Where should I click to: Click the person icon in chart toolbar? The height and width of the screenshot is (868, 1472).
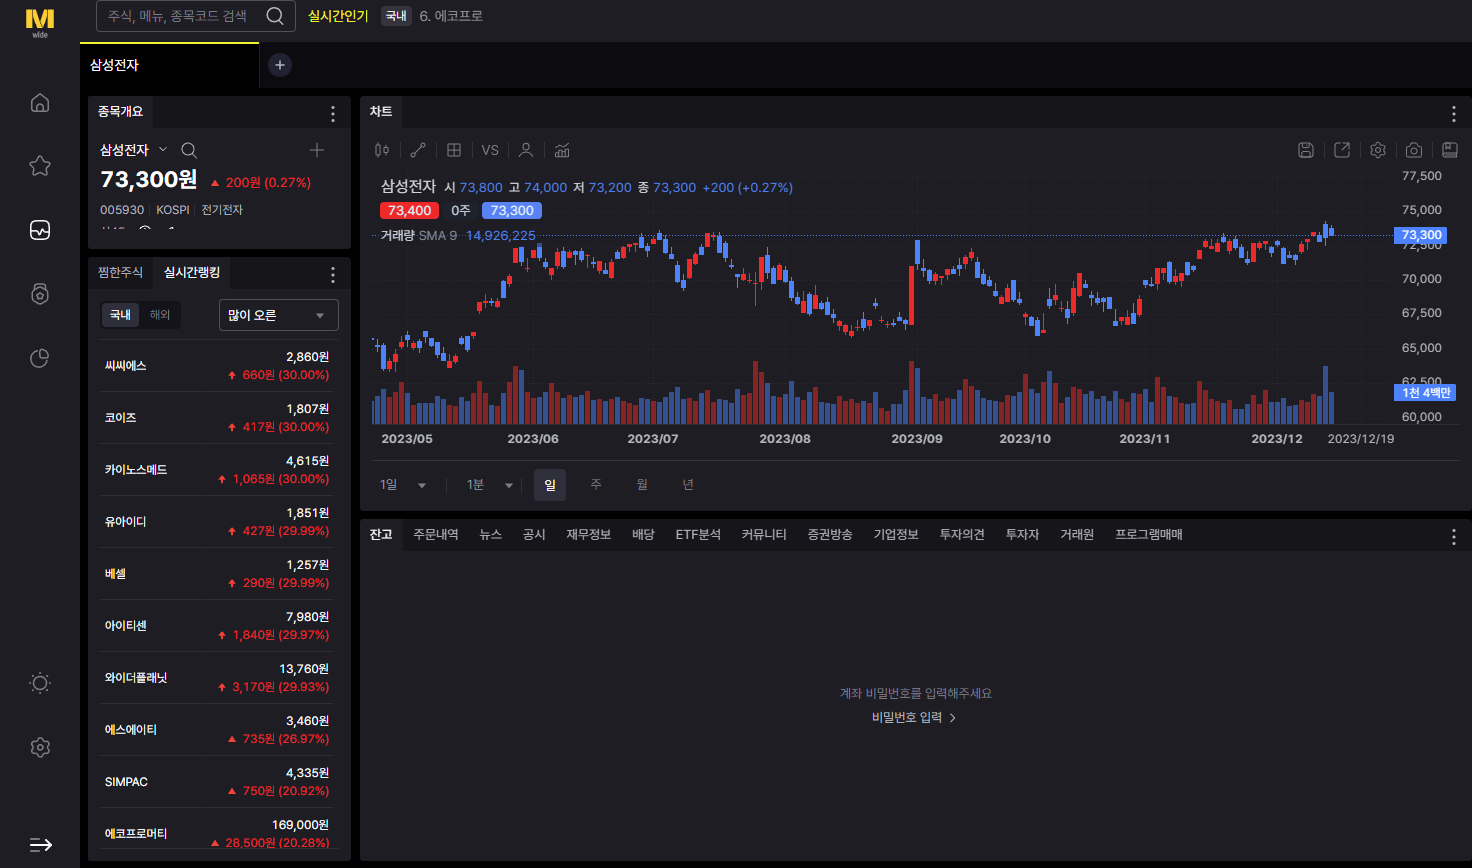point(526,150)
